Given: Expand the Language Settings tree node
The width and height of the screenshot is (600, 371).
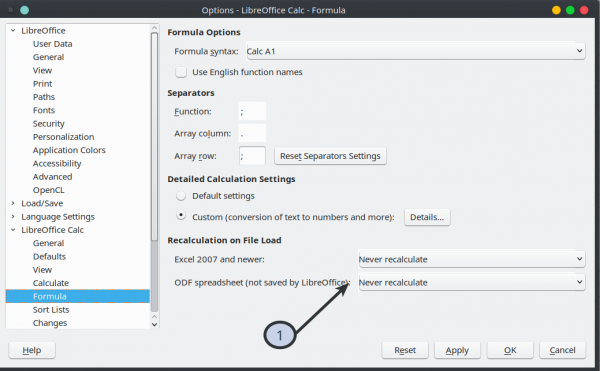Looking at the screenshot, I should (13, 216).
